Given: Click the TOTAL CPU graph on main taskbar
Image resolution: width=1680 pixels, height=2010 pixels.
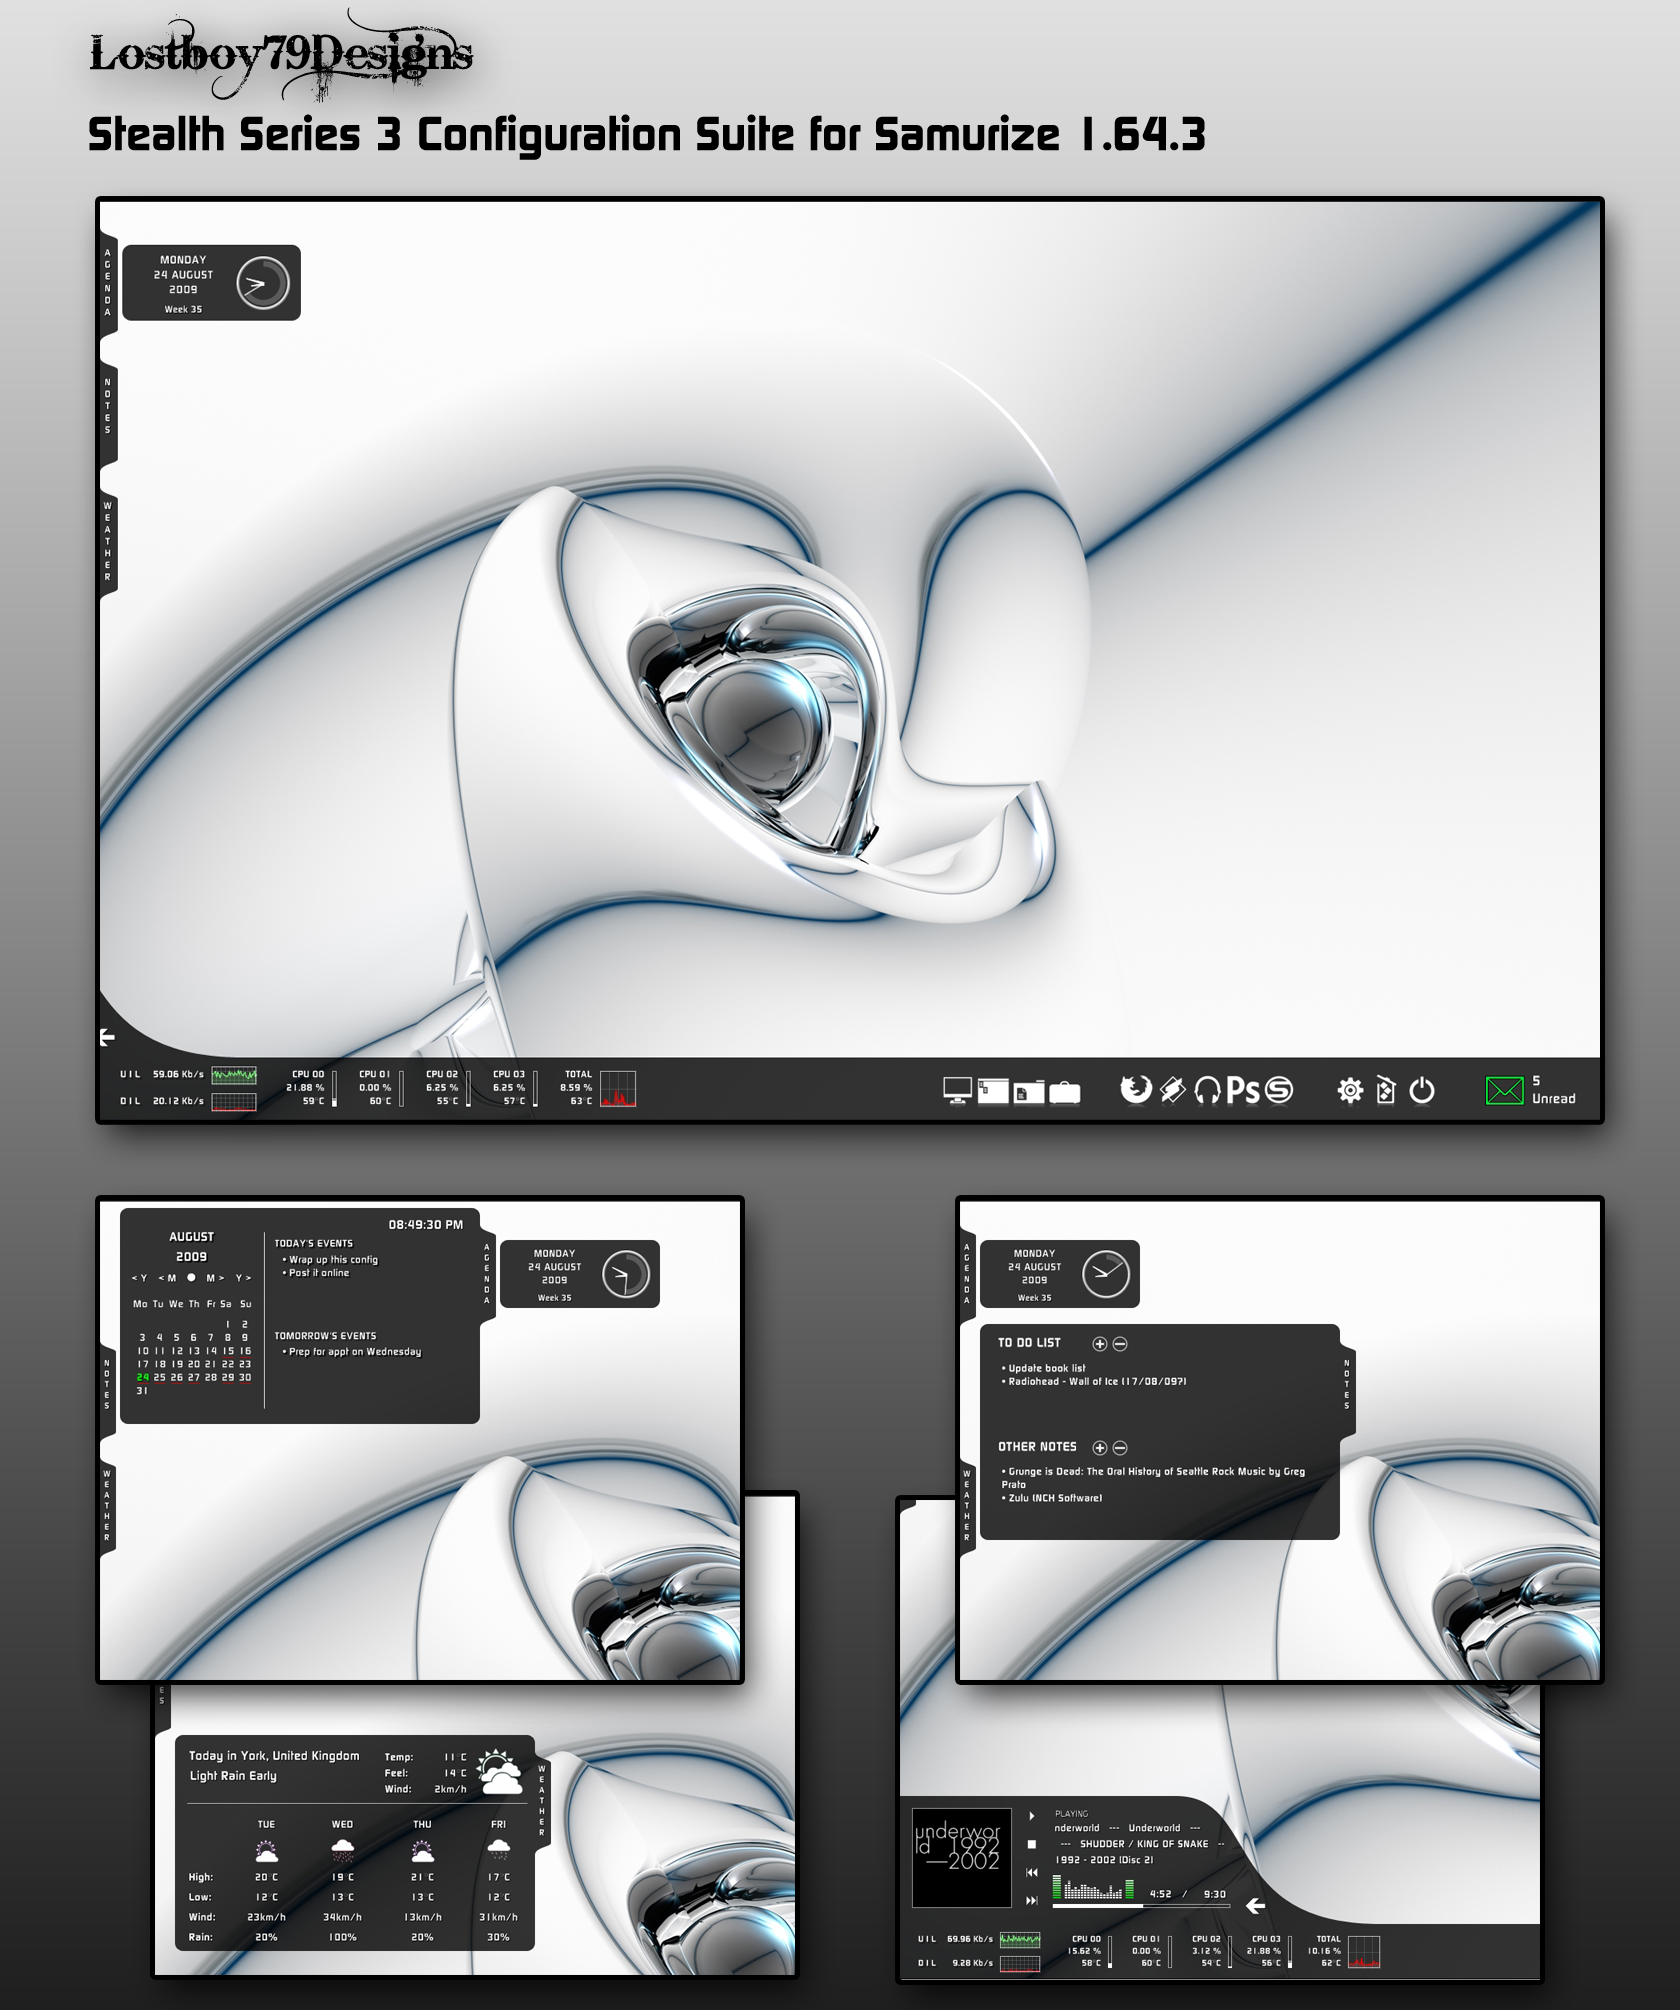Looking at the screenshot, I should [x=618, y=1088].
